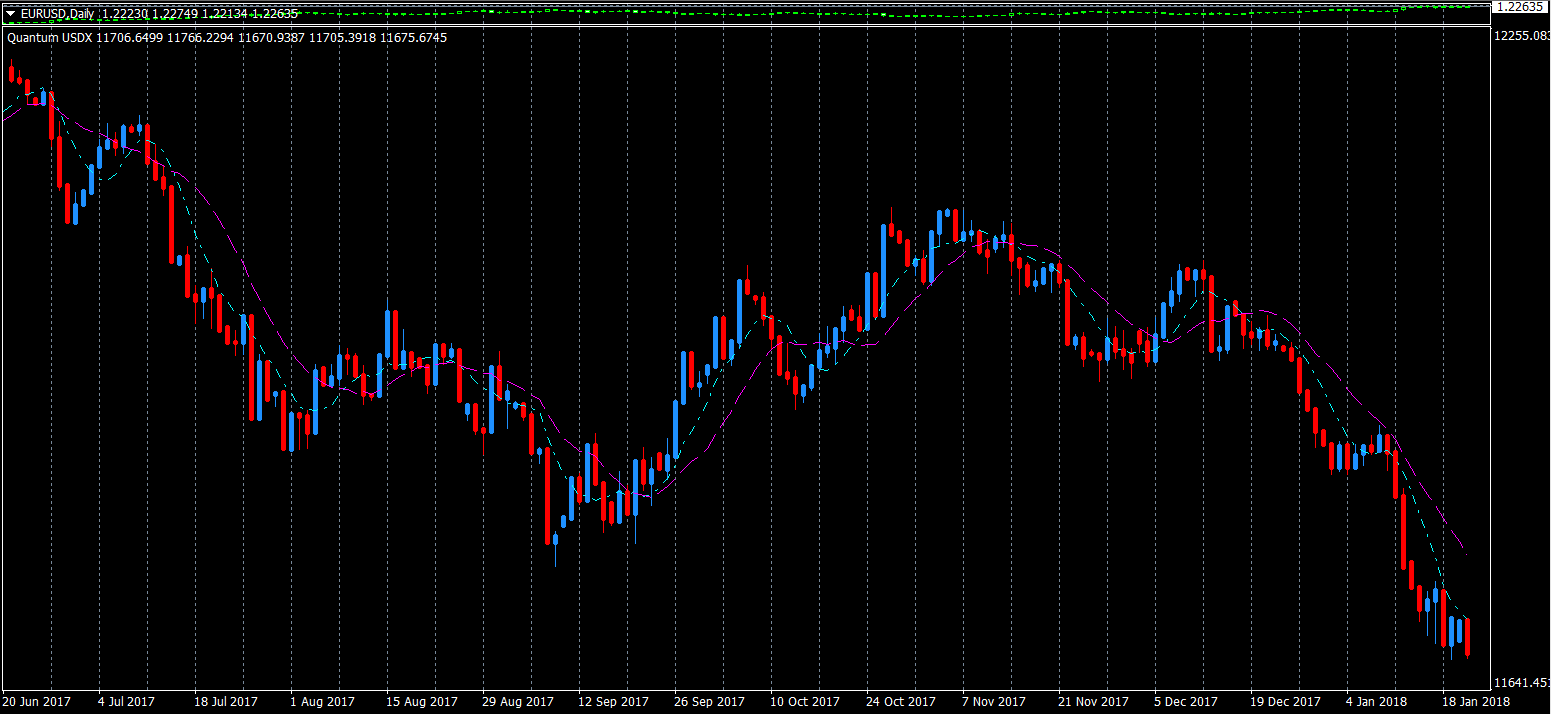Click the 1 Aug 2017 date label
Viewport: 1552px width, 714px height.
click(322, 702)
